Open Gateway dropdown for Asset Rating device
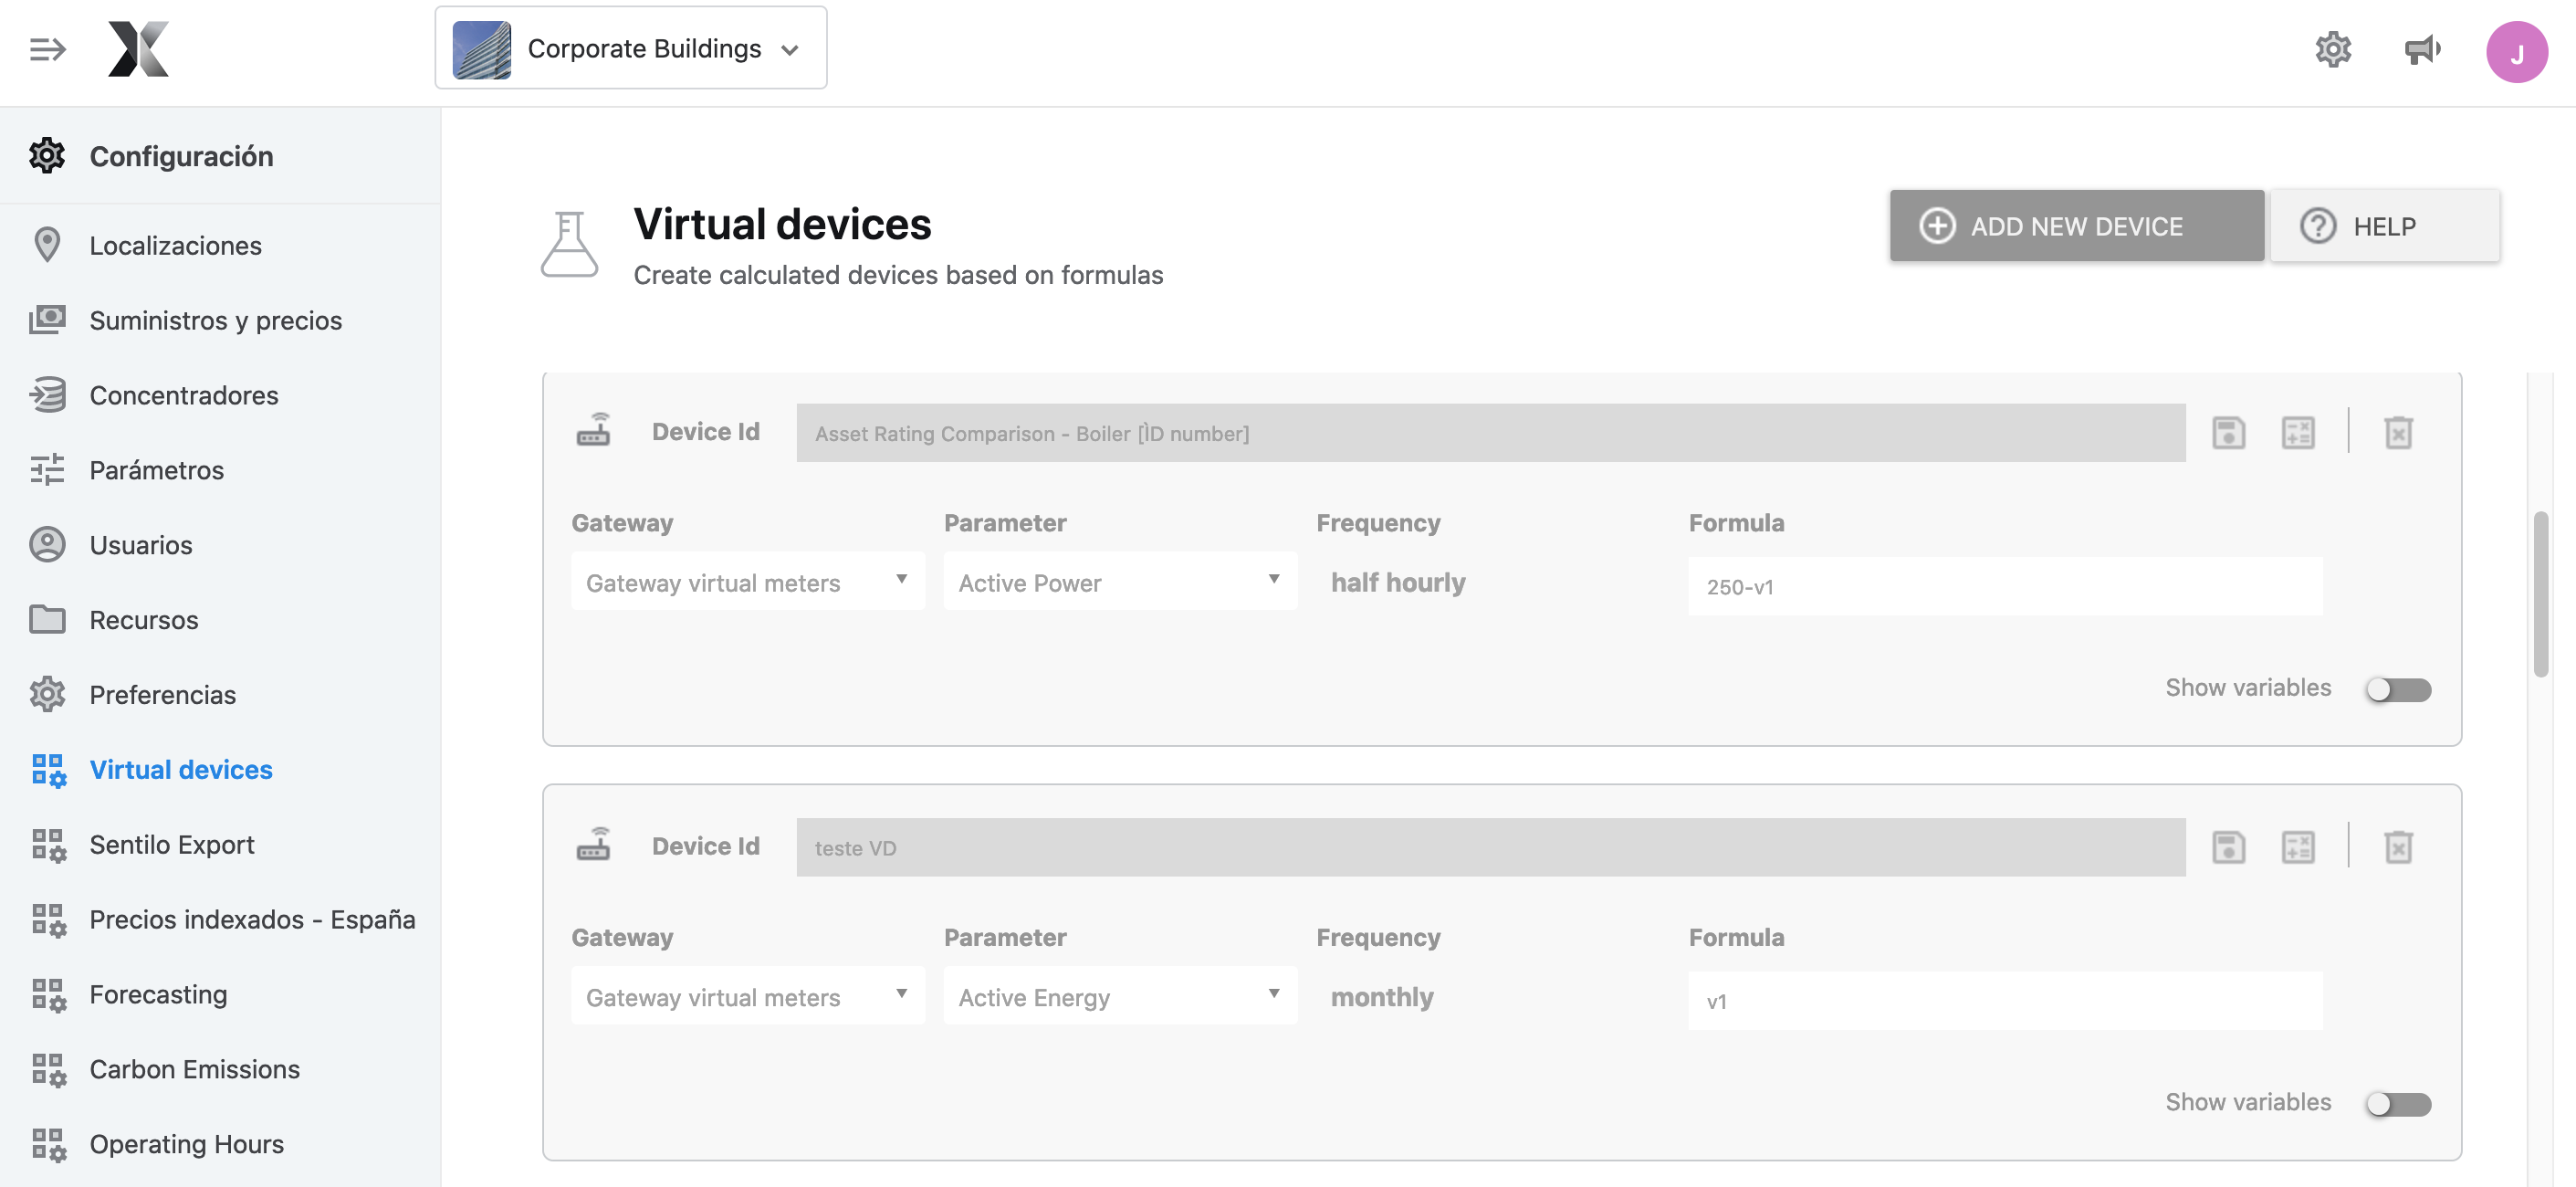 pos(748,582)
